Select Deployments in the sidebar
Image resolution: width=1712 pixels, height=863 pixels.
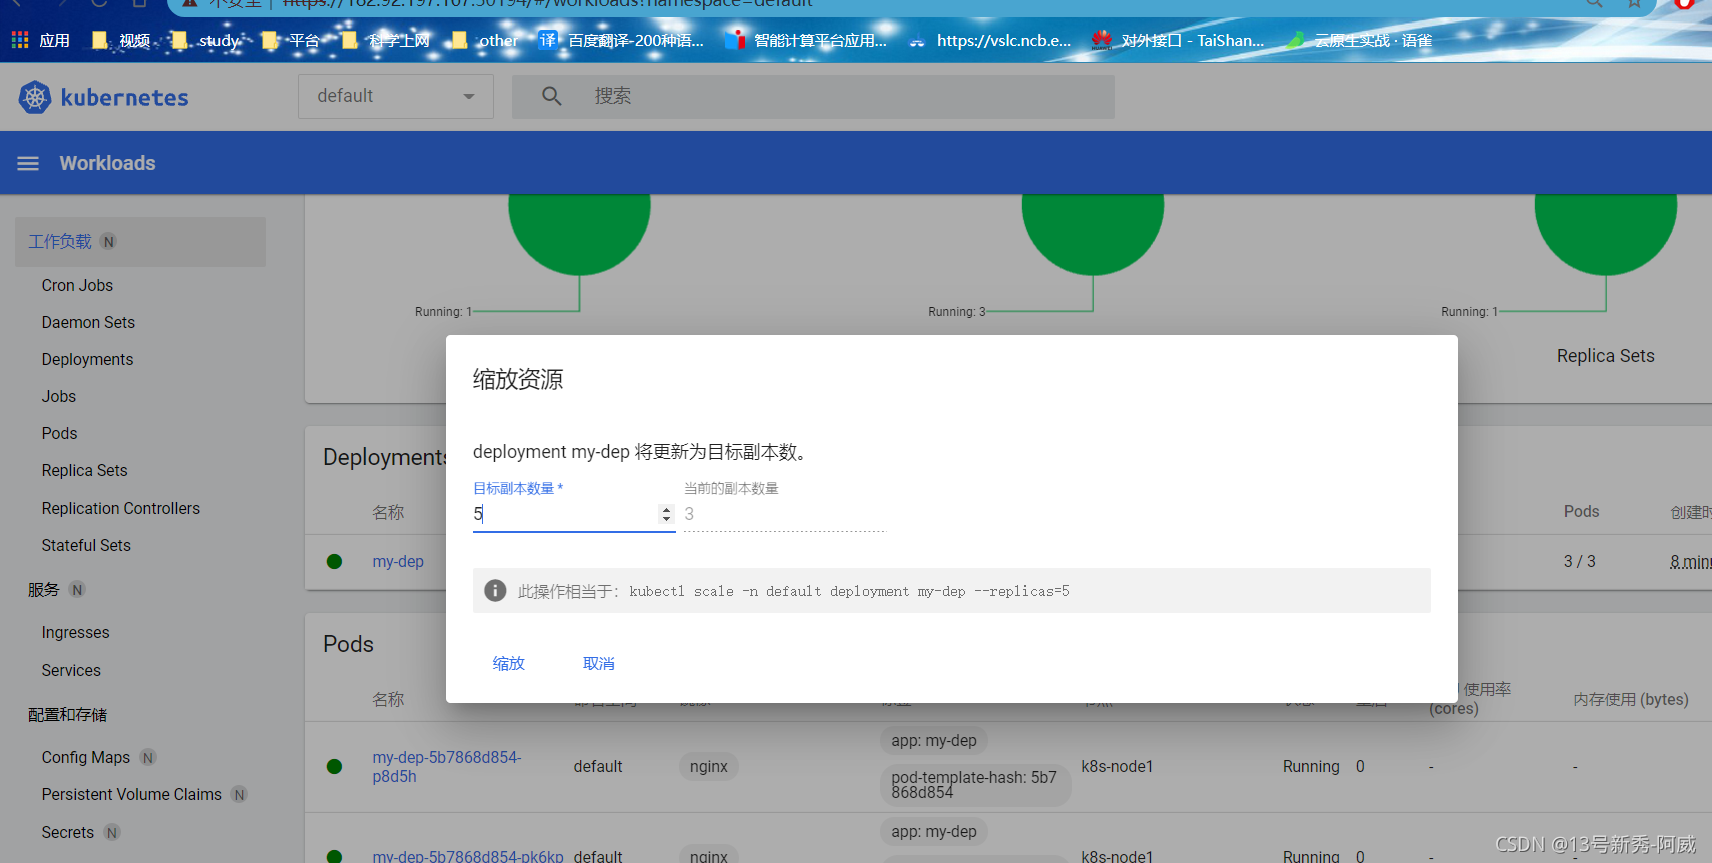point(87,359)
